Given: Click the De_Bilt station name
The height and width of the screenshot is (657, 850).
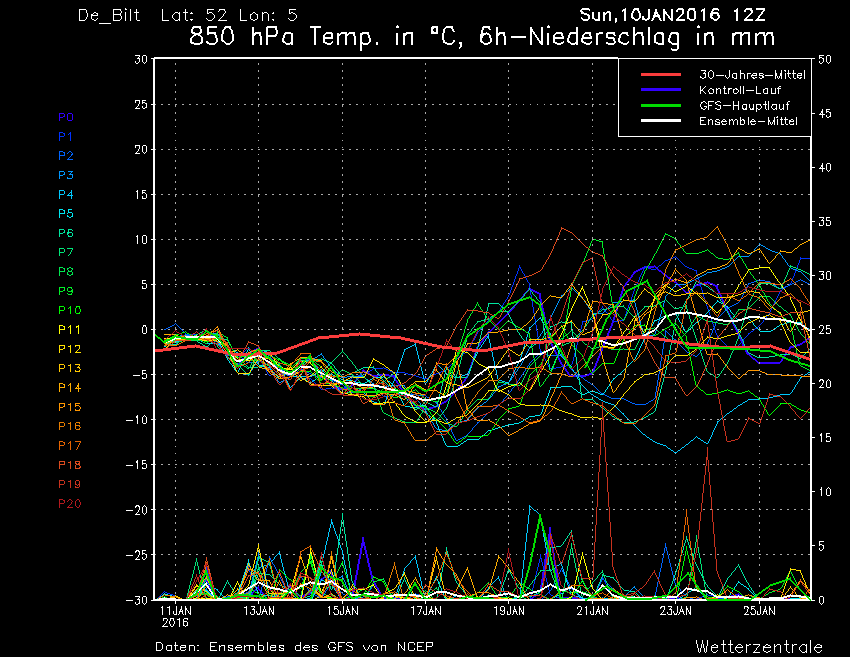Looking at the screenshot, I should (x=109, y=15).
